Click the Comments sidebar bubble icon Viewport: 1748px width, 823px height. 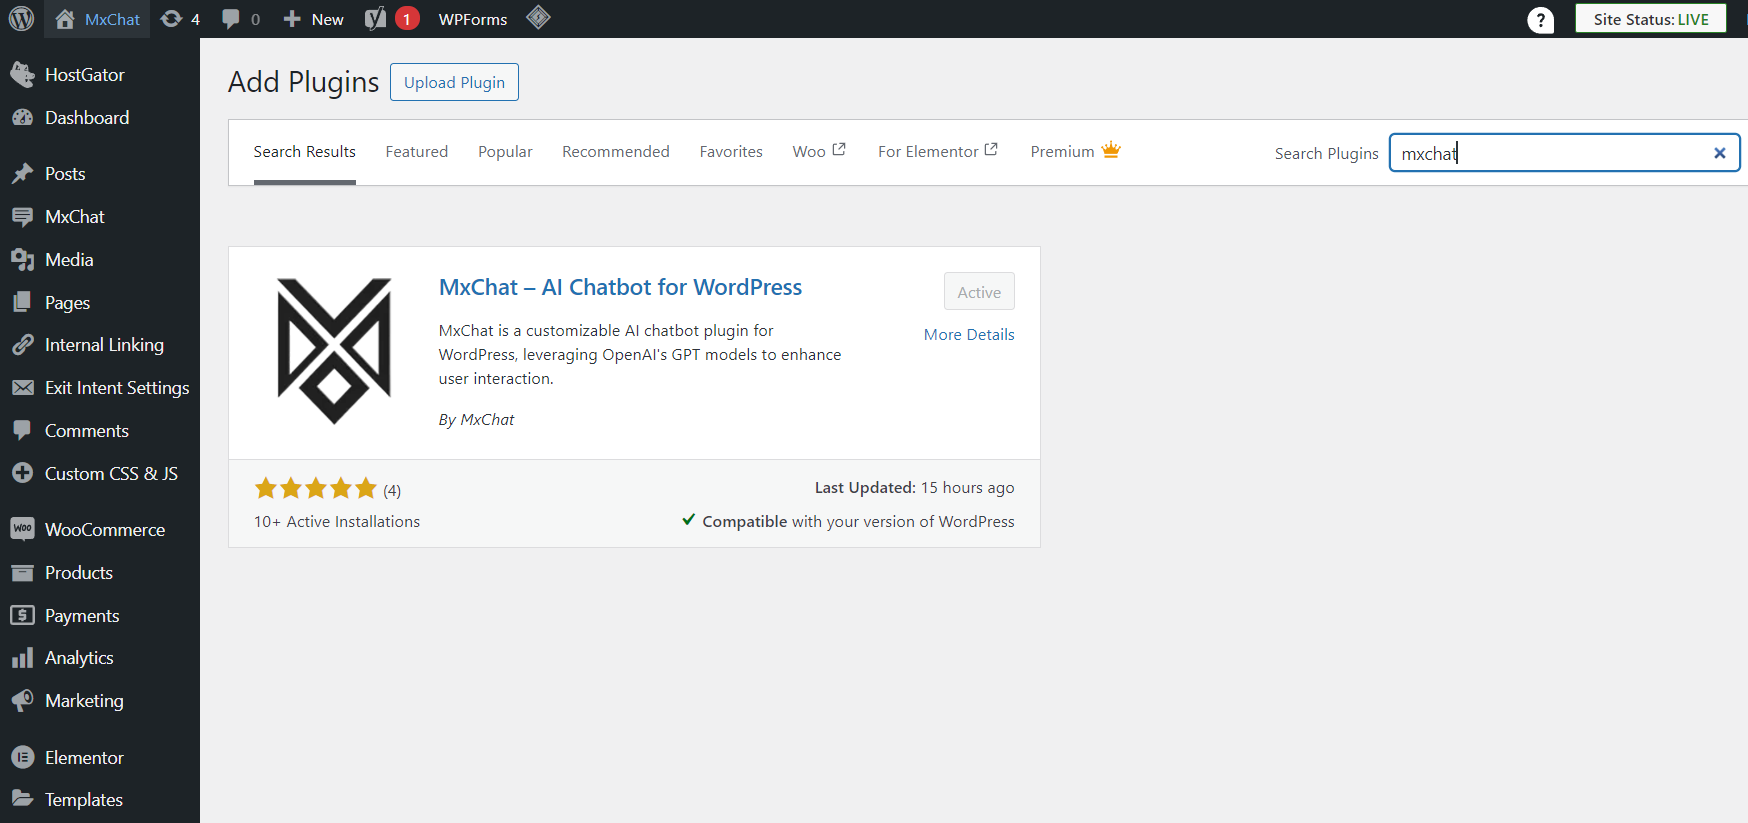coord(22,431)
